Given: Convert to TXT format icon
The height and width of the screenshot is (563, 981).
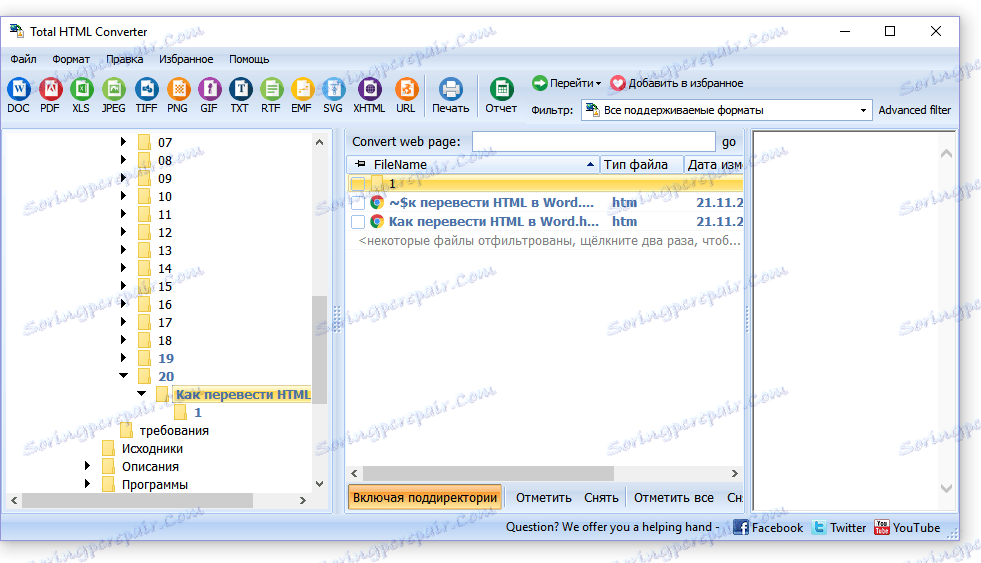Looking at the screenshot, I should (240, 89).
